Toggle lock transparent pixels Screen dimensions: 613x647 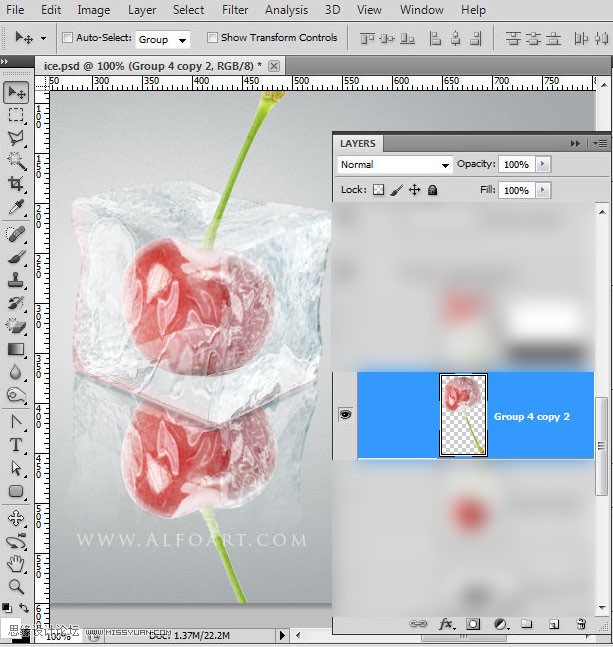click(x=378, y=190)
